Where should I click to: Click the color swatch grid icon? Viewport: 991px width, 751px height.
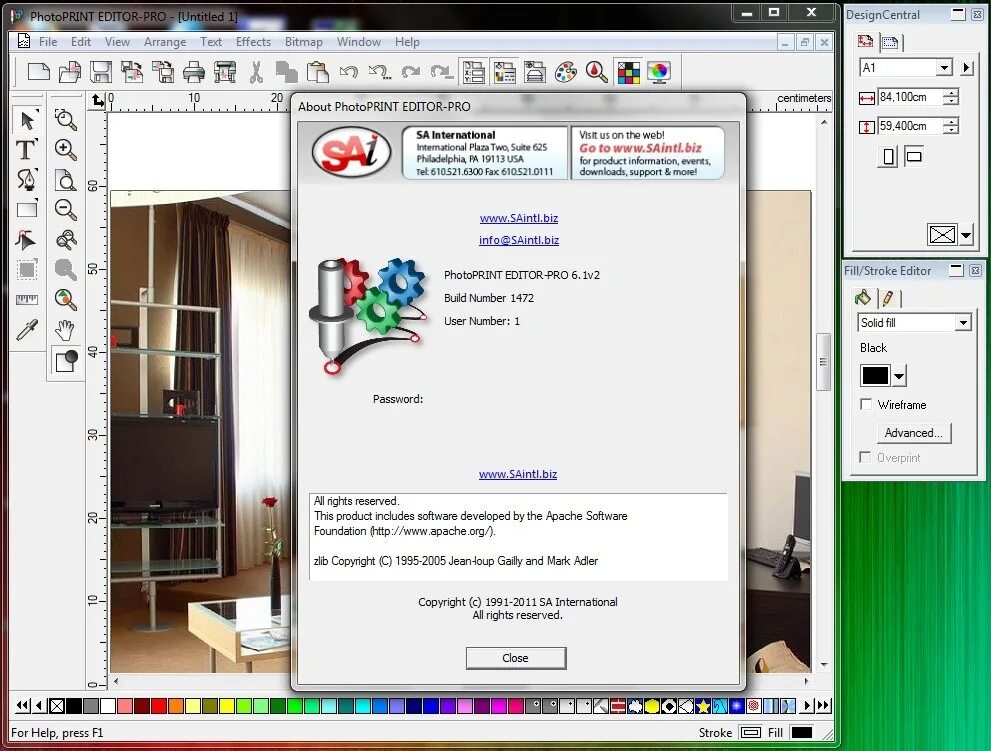(629, 72)
